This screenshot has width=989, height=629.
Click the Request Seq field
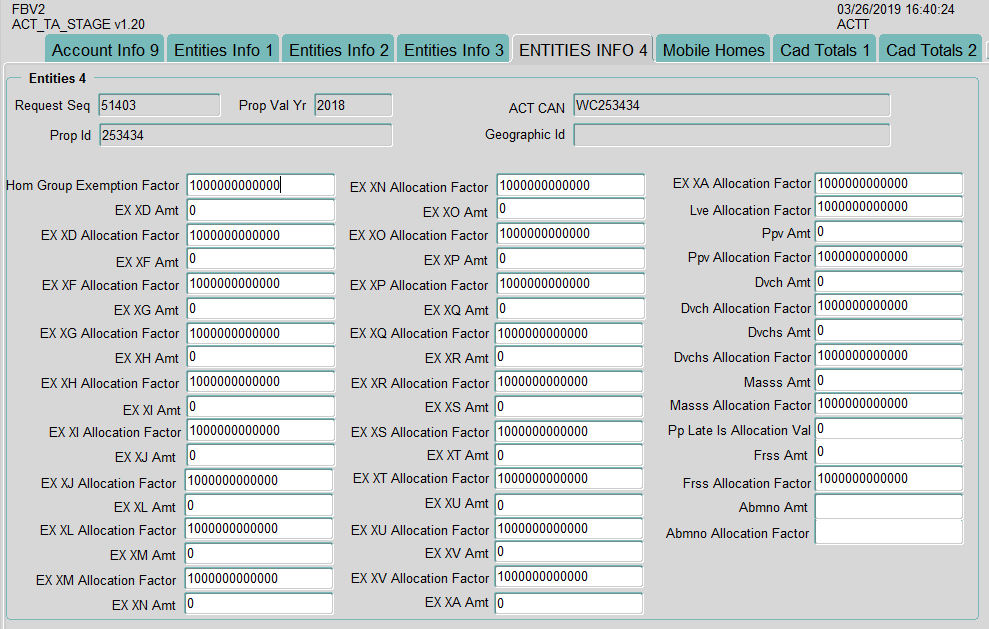(x=158, y=105)
